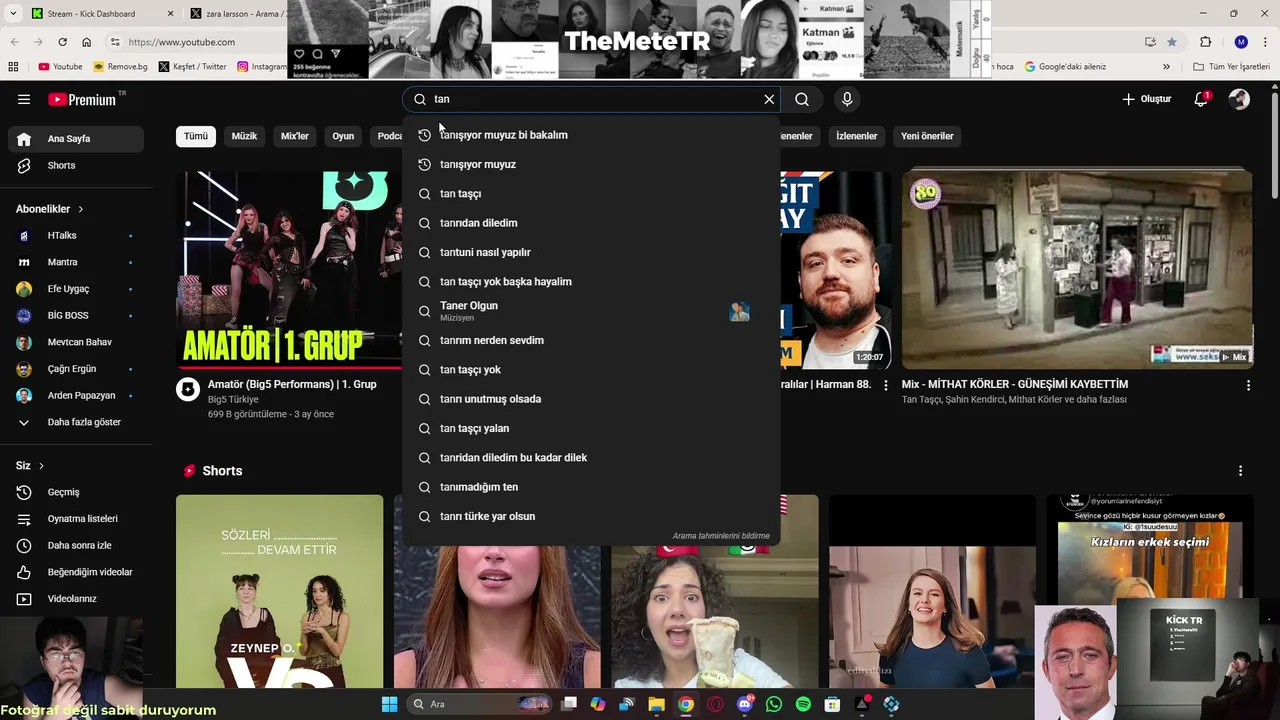Go to Chrome home page button

click(x=86, y=42)
